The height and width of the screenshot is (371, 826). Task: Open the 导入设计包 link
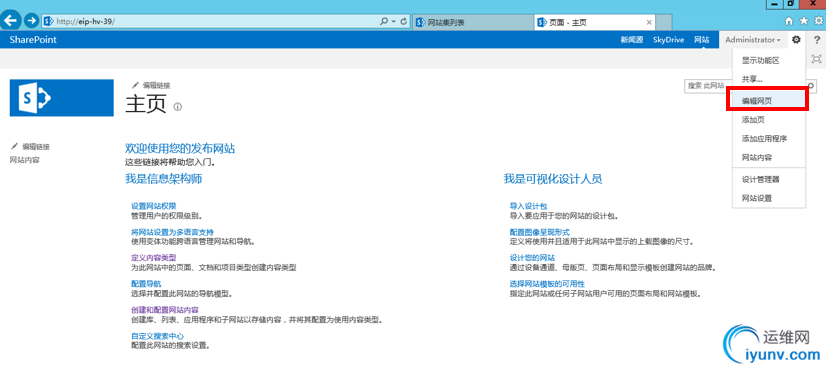pyautogui.click(x=528, y=206)
